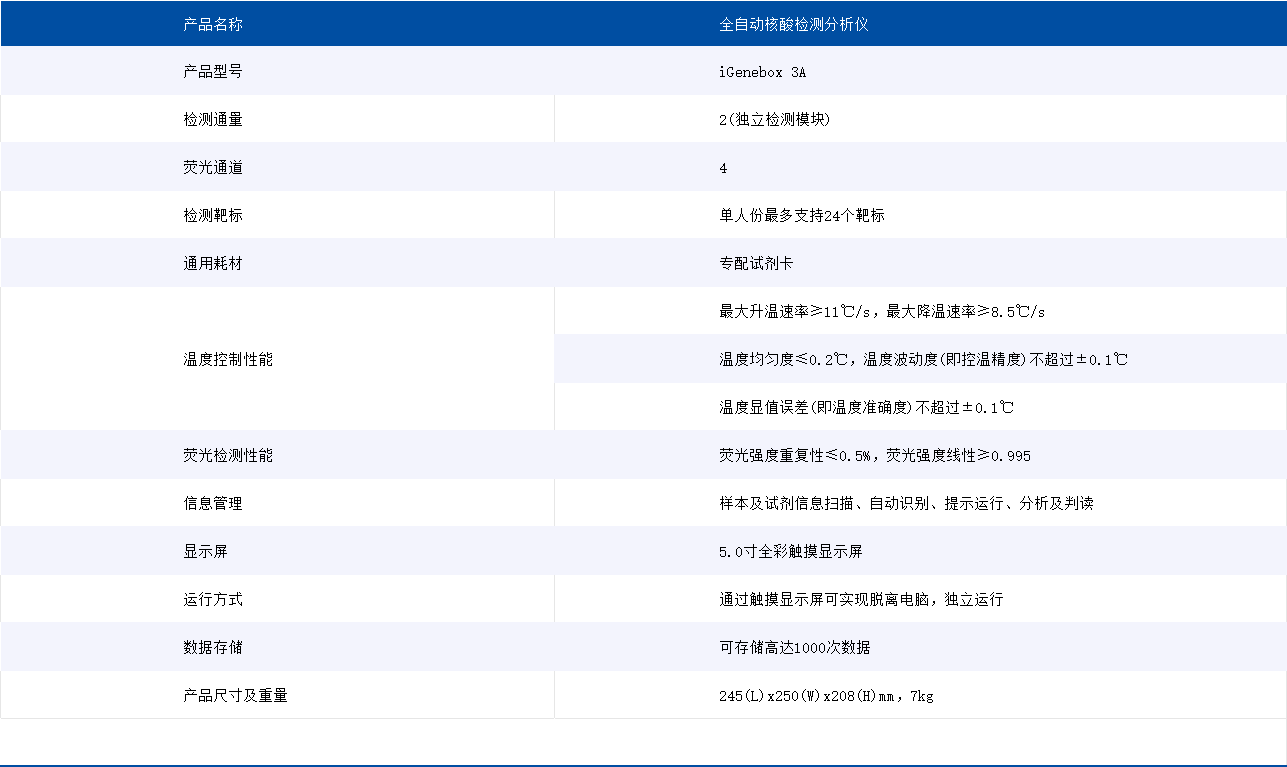The width and height of the screenshot is (1287, 767).
Task: Click the 数据存储 row label
Action: [x=210, y=646]
